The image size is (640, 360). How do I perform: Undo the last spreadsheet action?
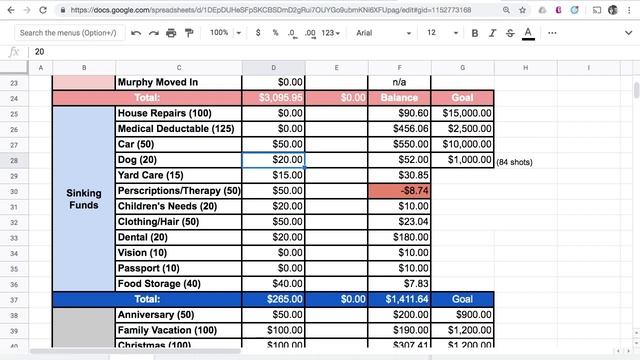coord(136,33)
